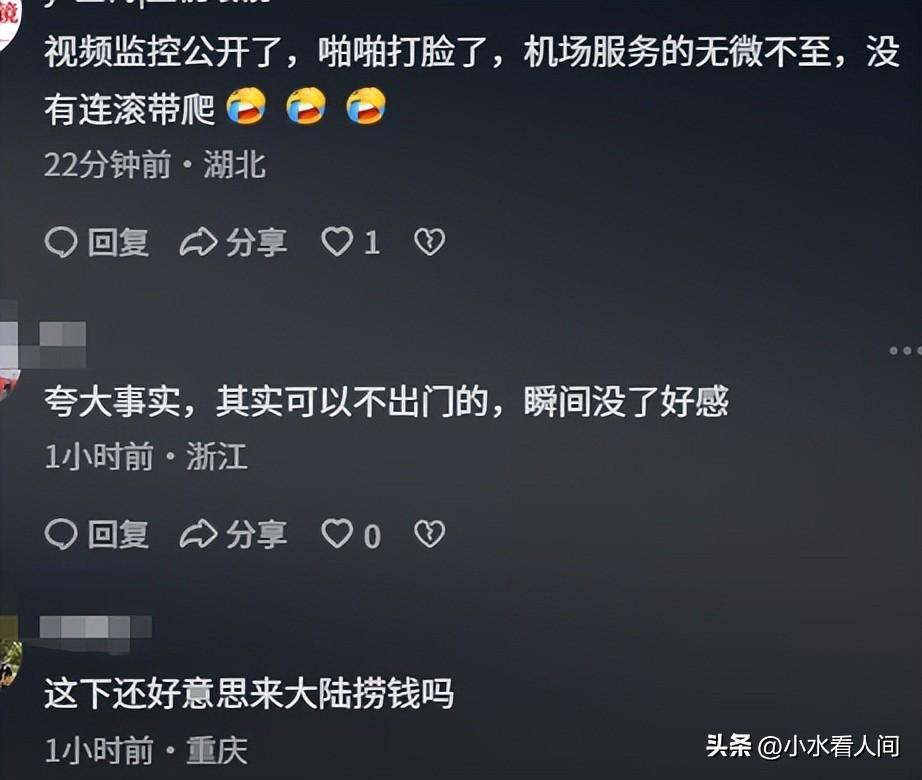
Task: Dislike Hubei comment with broken heart icon
Action: point(430,242)
